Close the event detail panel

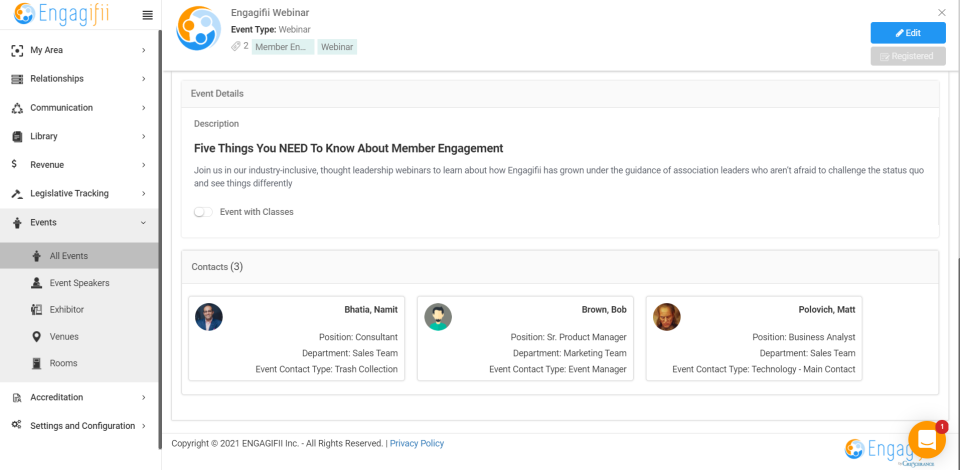942,13
